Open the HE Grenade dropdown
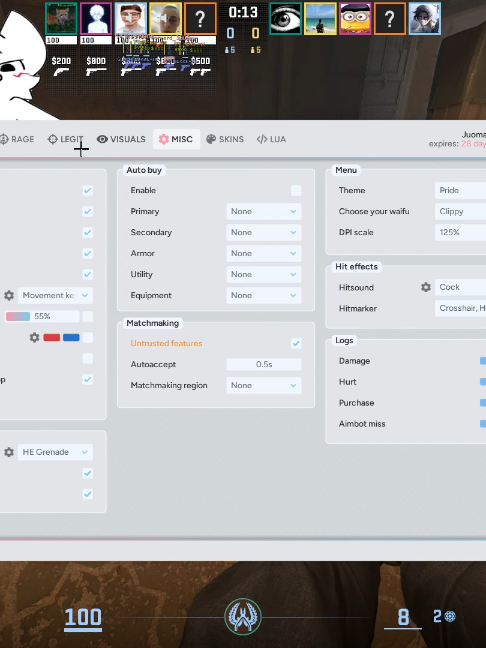Screen dimensions: 486x648 55,452
